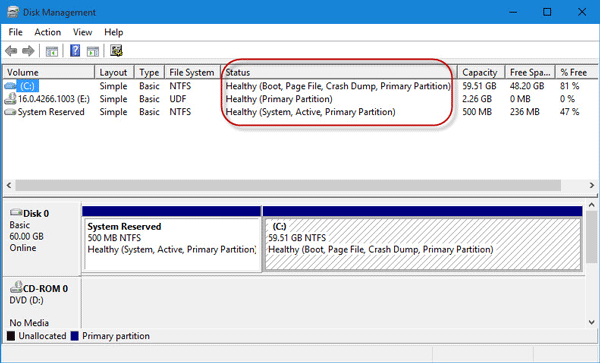Open the Action menu
Screen dimensions: 600x363
tap(47, 32)
